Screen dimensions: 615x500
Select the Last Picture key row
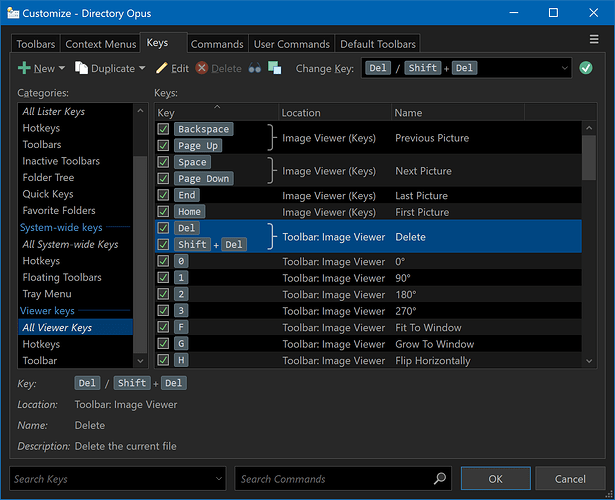(368, 195)
